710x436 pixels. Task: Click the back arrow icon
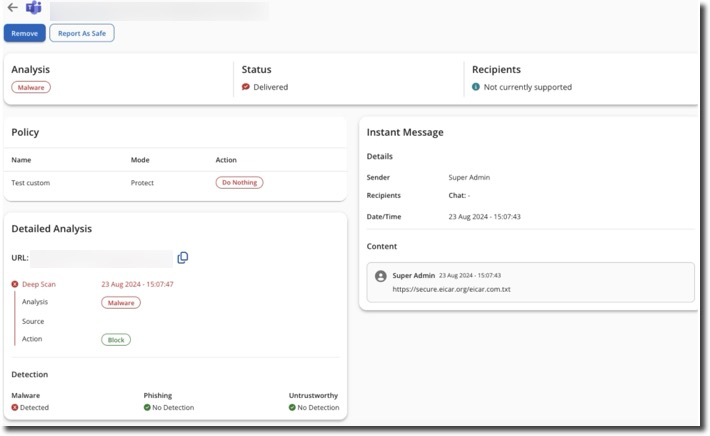[13, 9]
